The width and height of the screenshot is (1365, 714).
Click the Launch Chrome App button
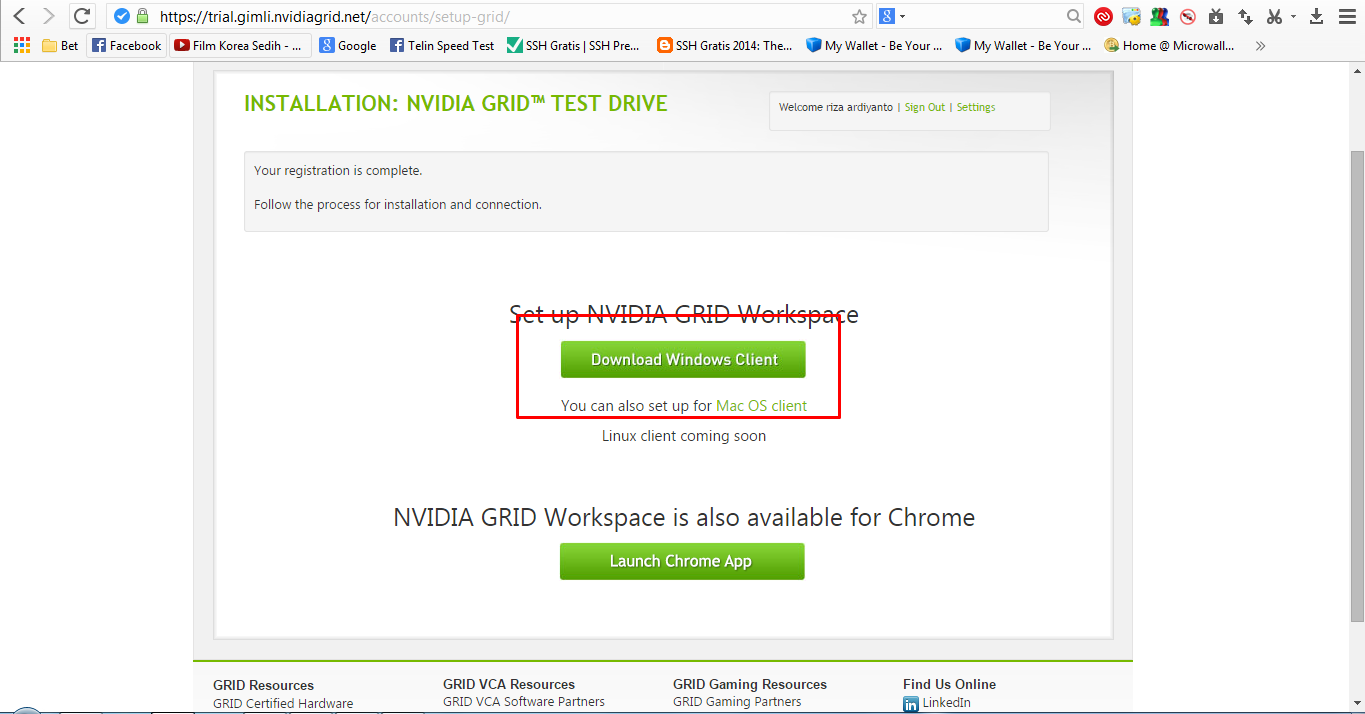[682, 561]
